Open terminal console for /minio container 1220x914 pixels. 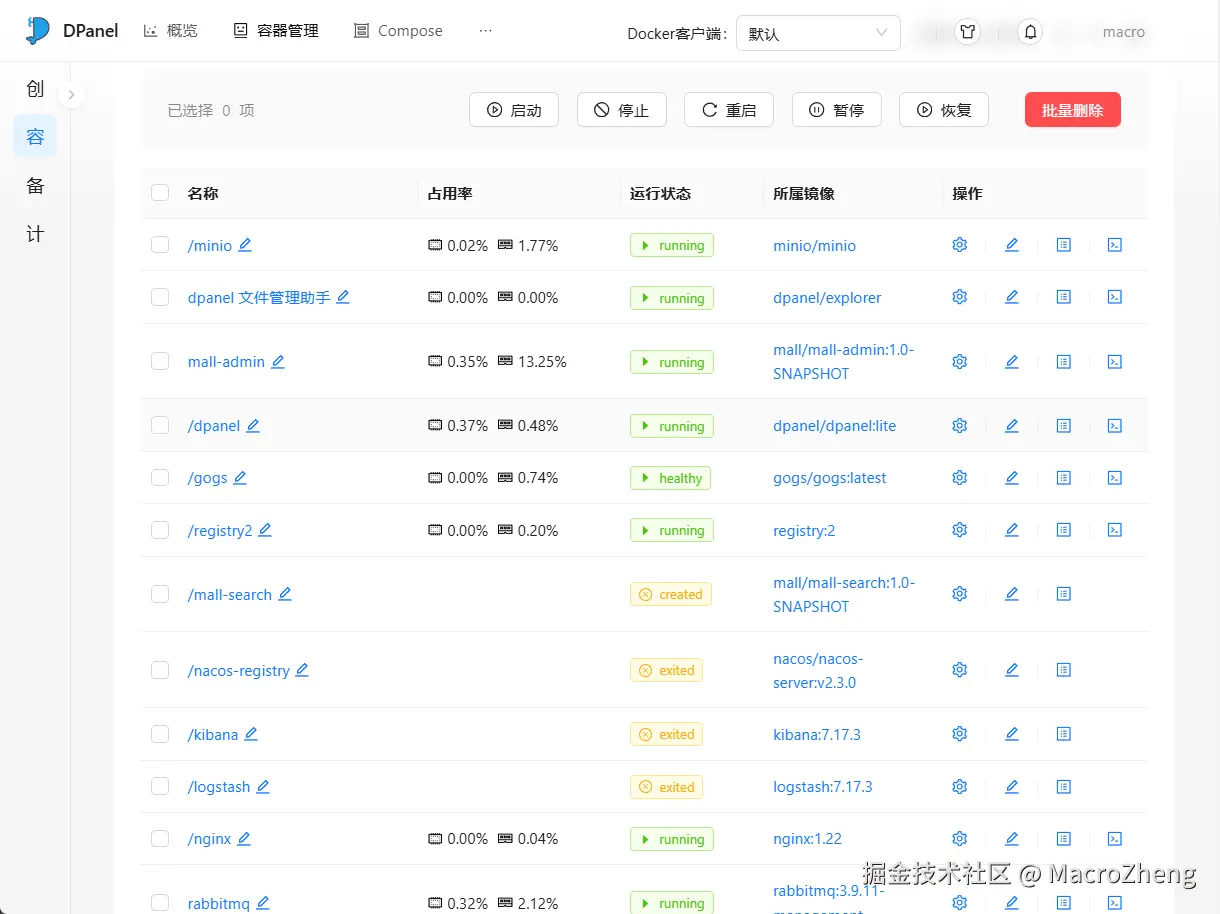1115,245
